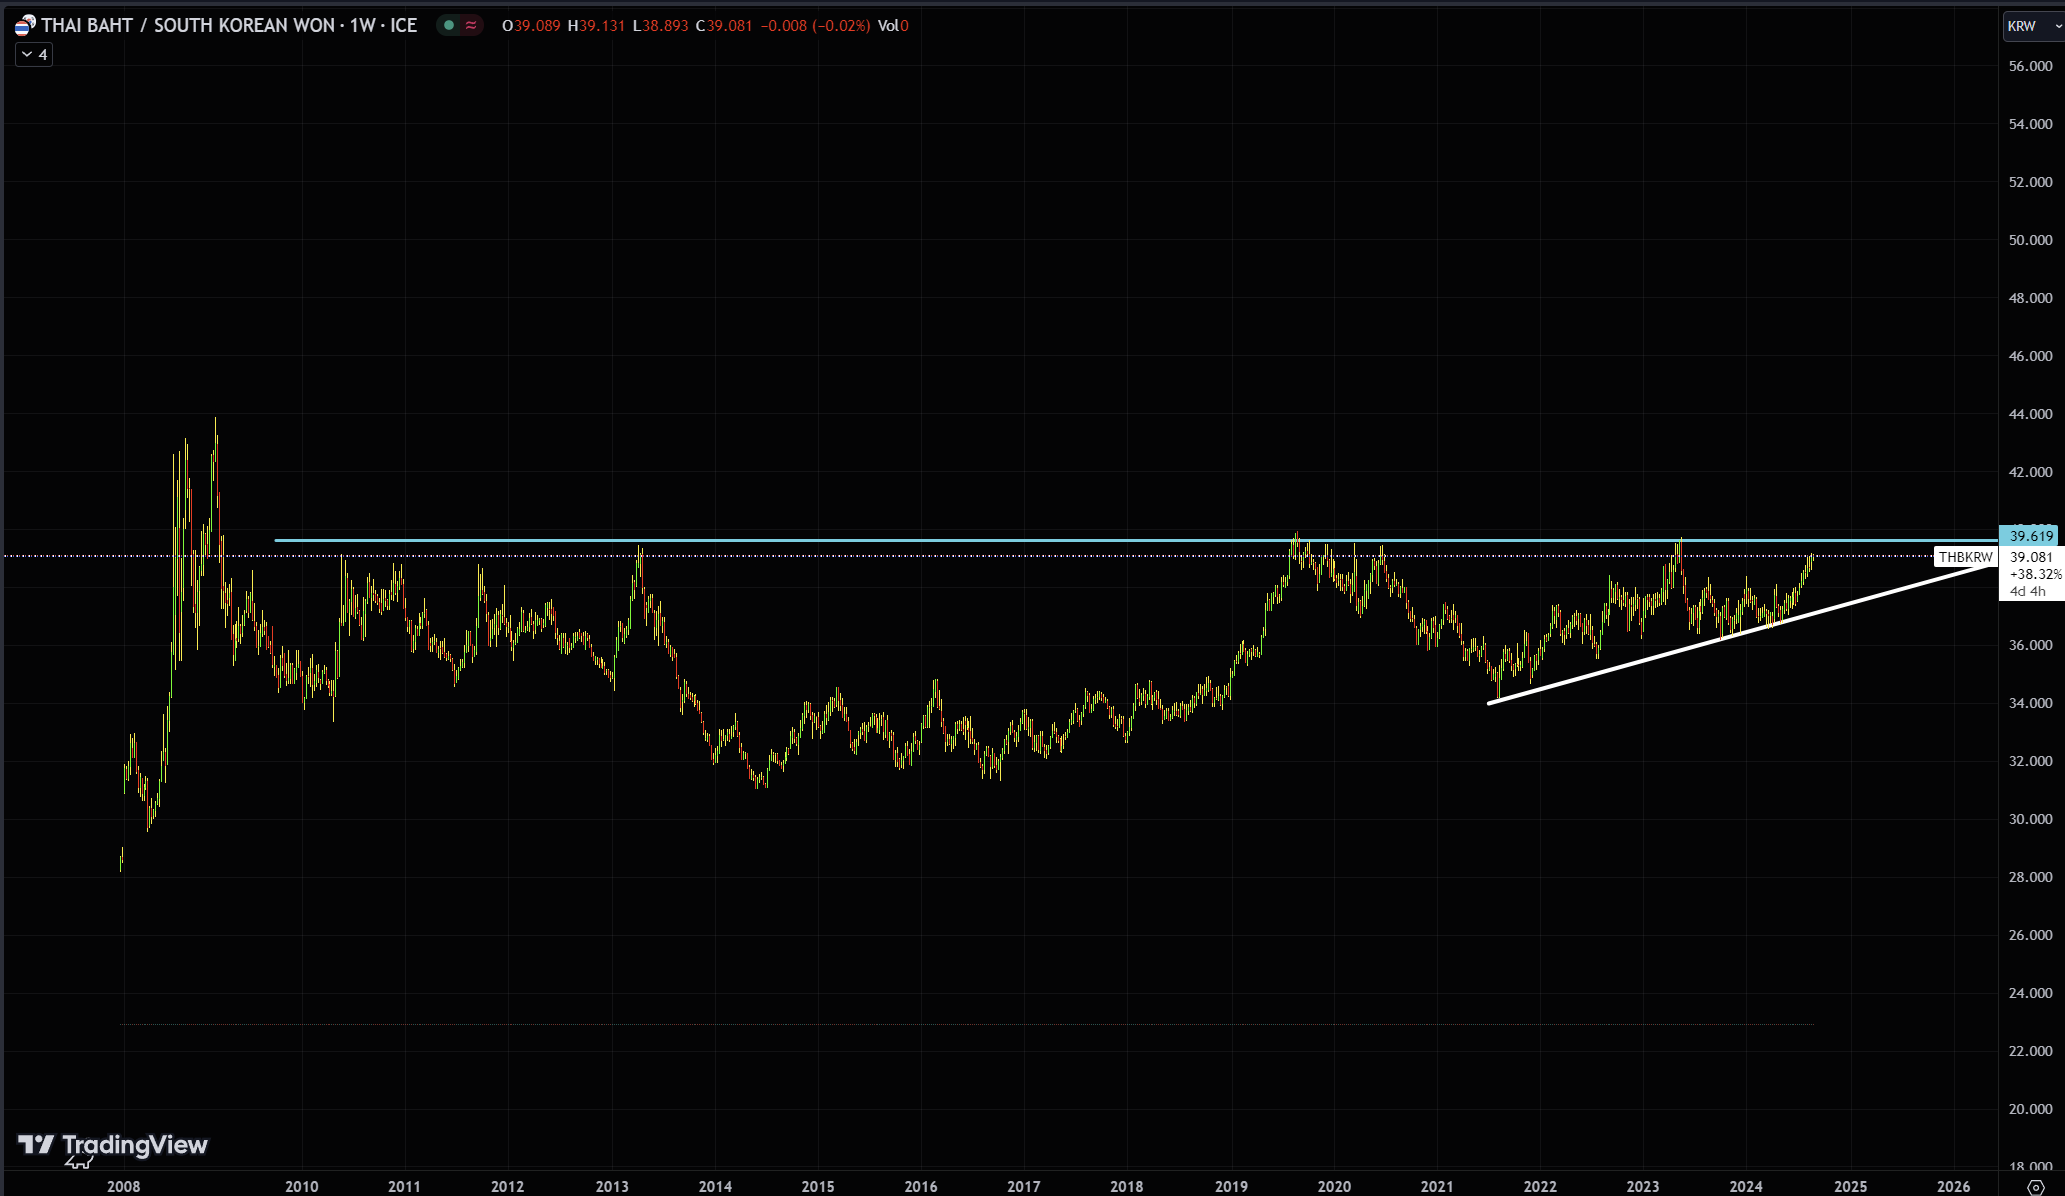The height and width of the screenshot is (1196, 2065).
Task: Click the 44.000 level on price scale
Action: tap(2030, 414)
